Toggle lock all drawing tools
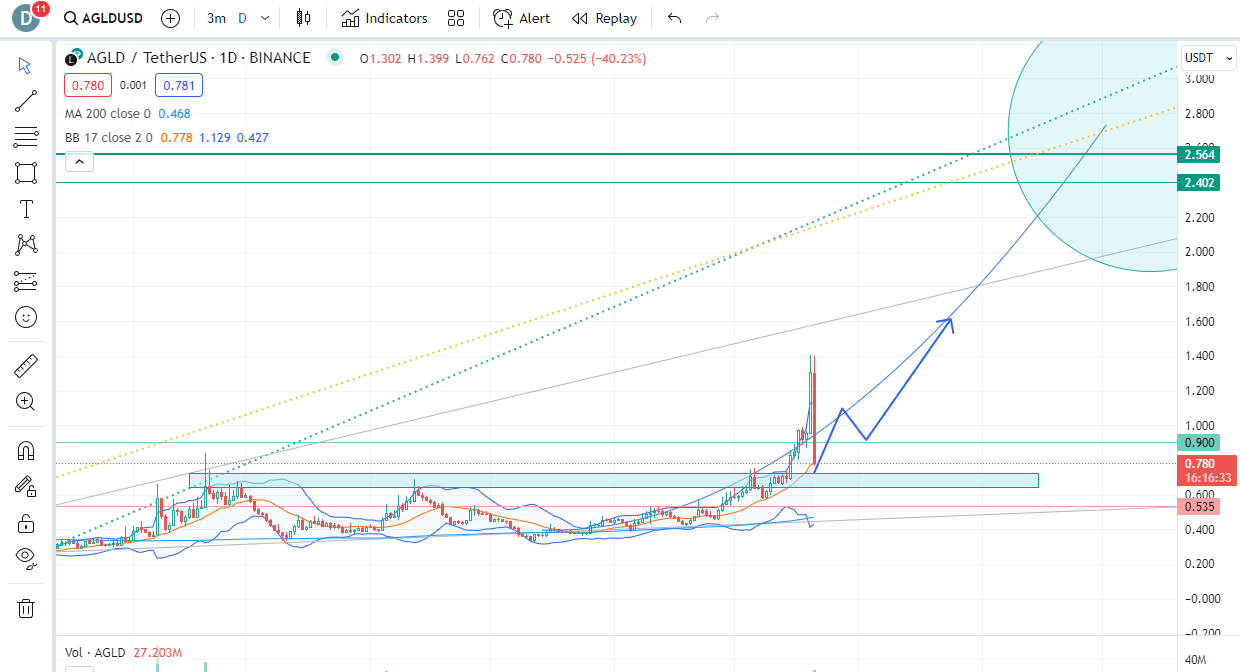1240x672 pixels. pyautogui.click(x=26, y=523)
